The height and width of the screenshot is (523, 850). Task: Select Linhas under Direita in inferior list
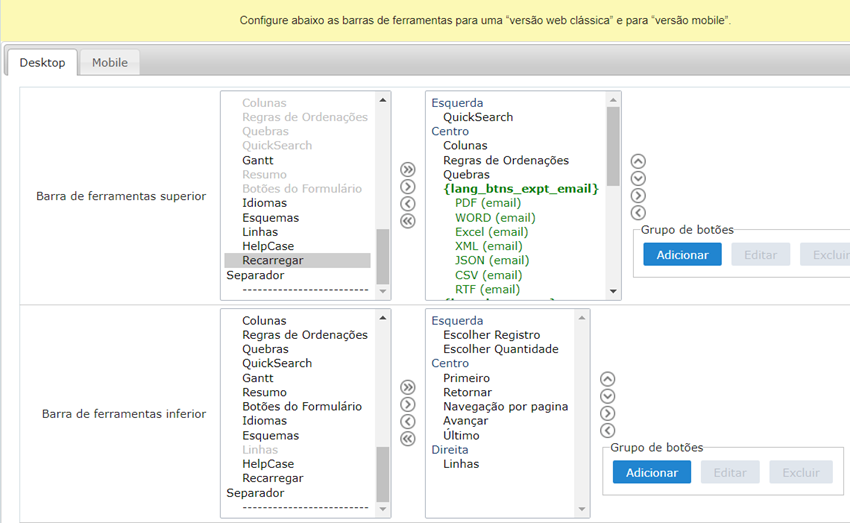click(461, 464)
